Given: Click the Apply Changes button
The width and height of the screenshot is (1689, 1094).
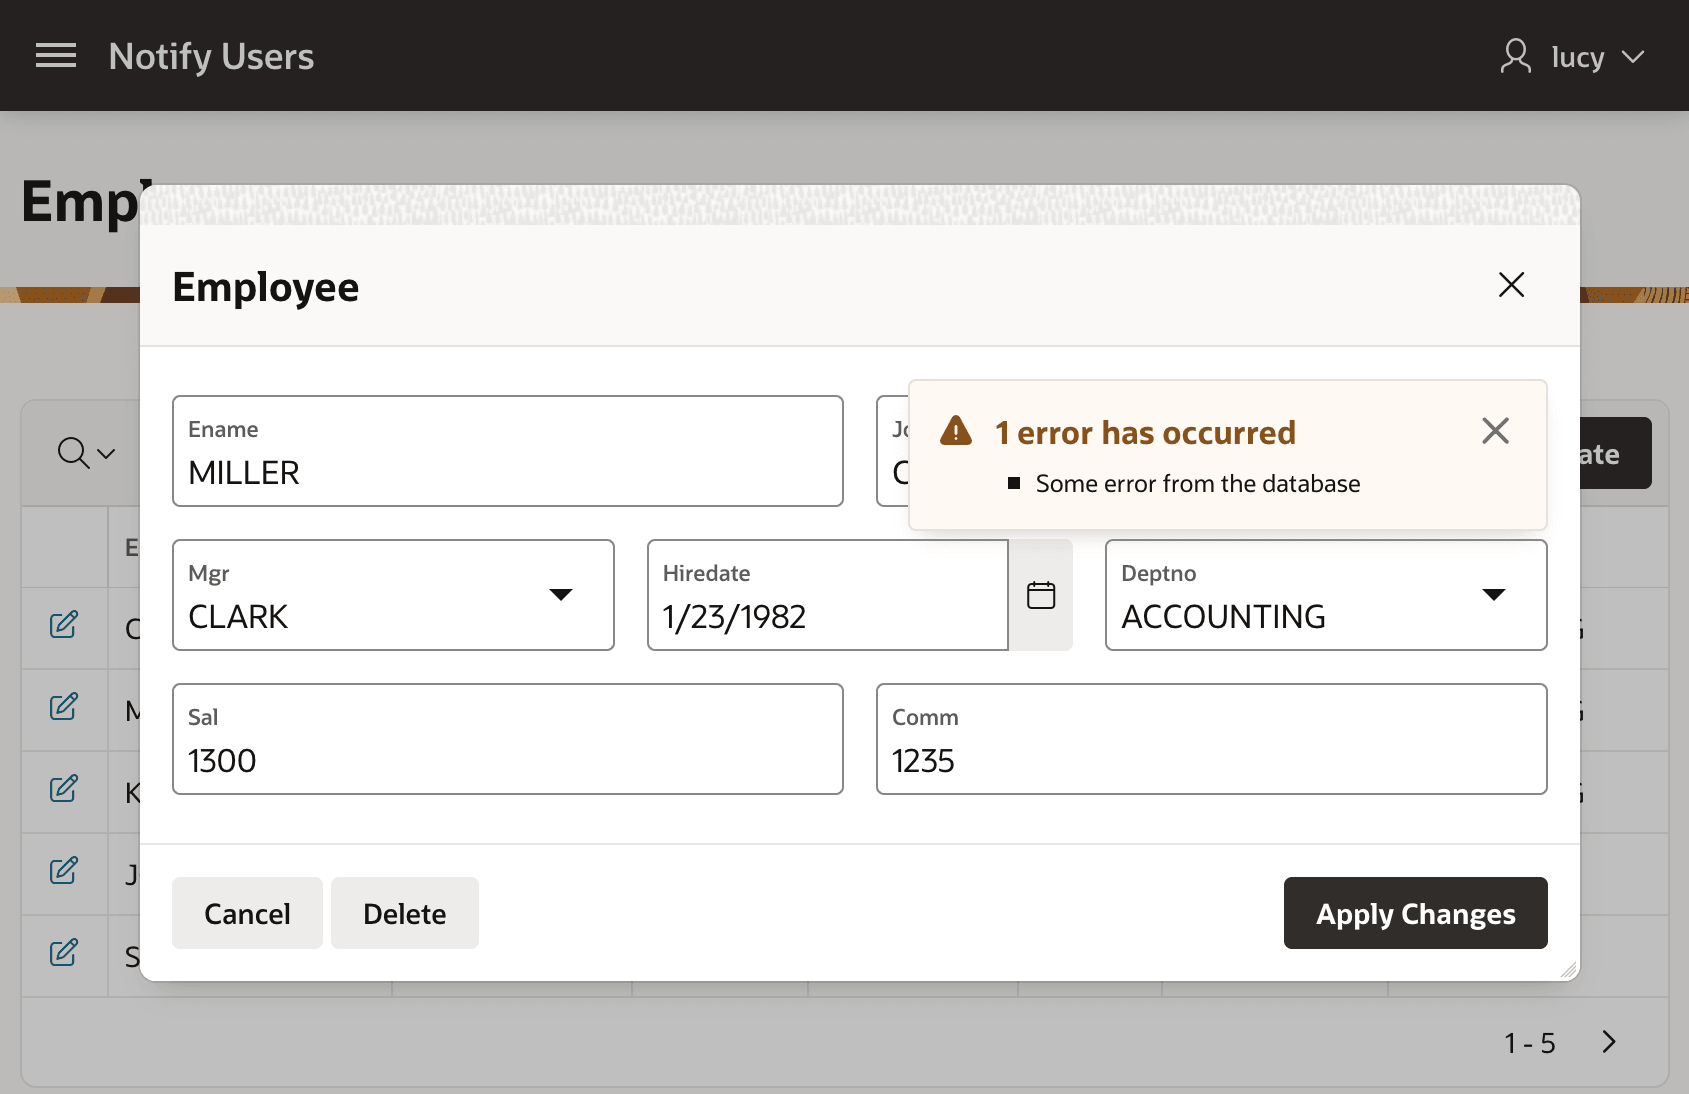Looking at the screenshot, I should click(x=1415, y=913).
